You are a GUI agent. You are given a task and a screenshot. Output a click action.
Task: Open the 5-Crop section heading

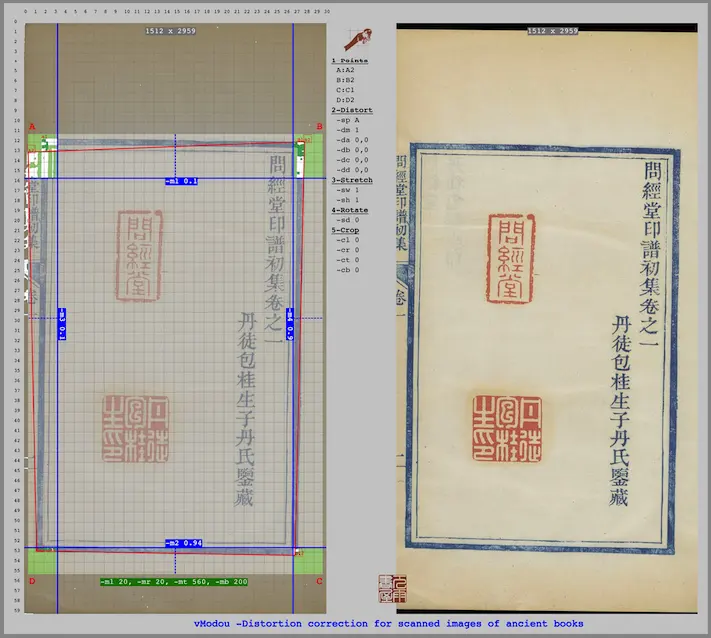(x=345, y=230)
